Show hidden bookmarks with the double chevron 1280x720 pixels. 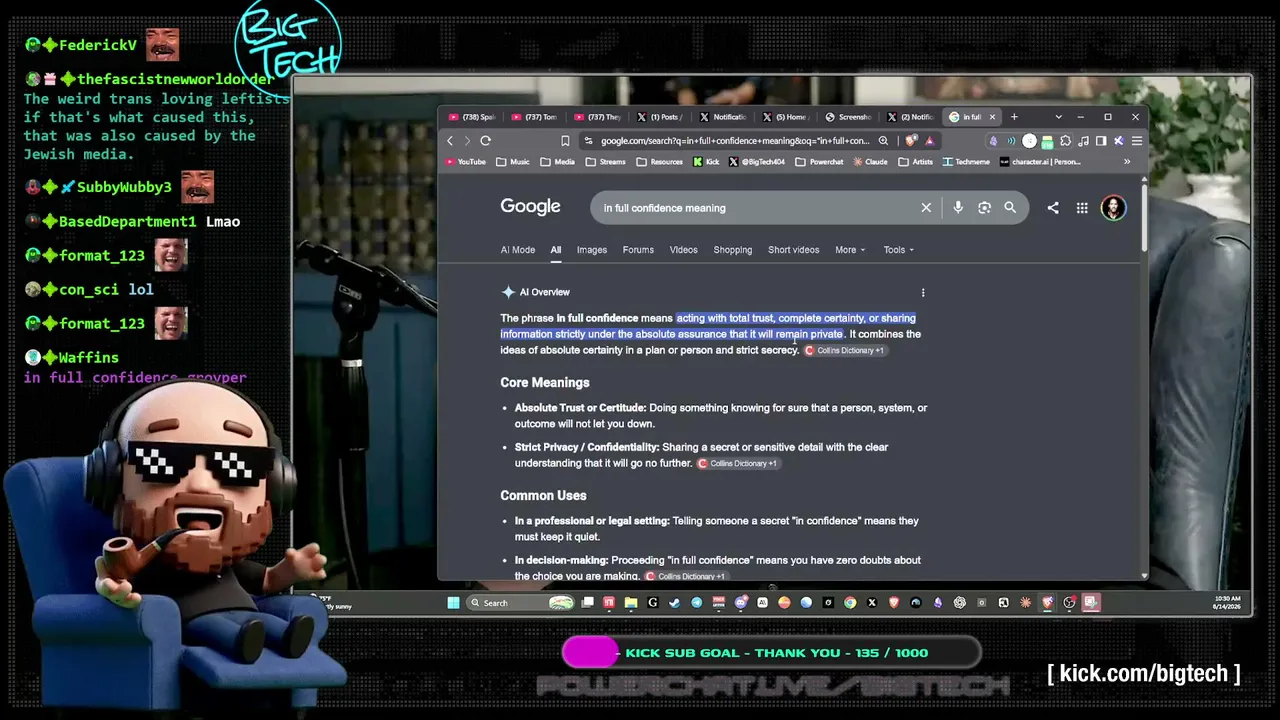[x=1127, y=162]
